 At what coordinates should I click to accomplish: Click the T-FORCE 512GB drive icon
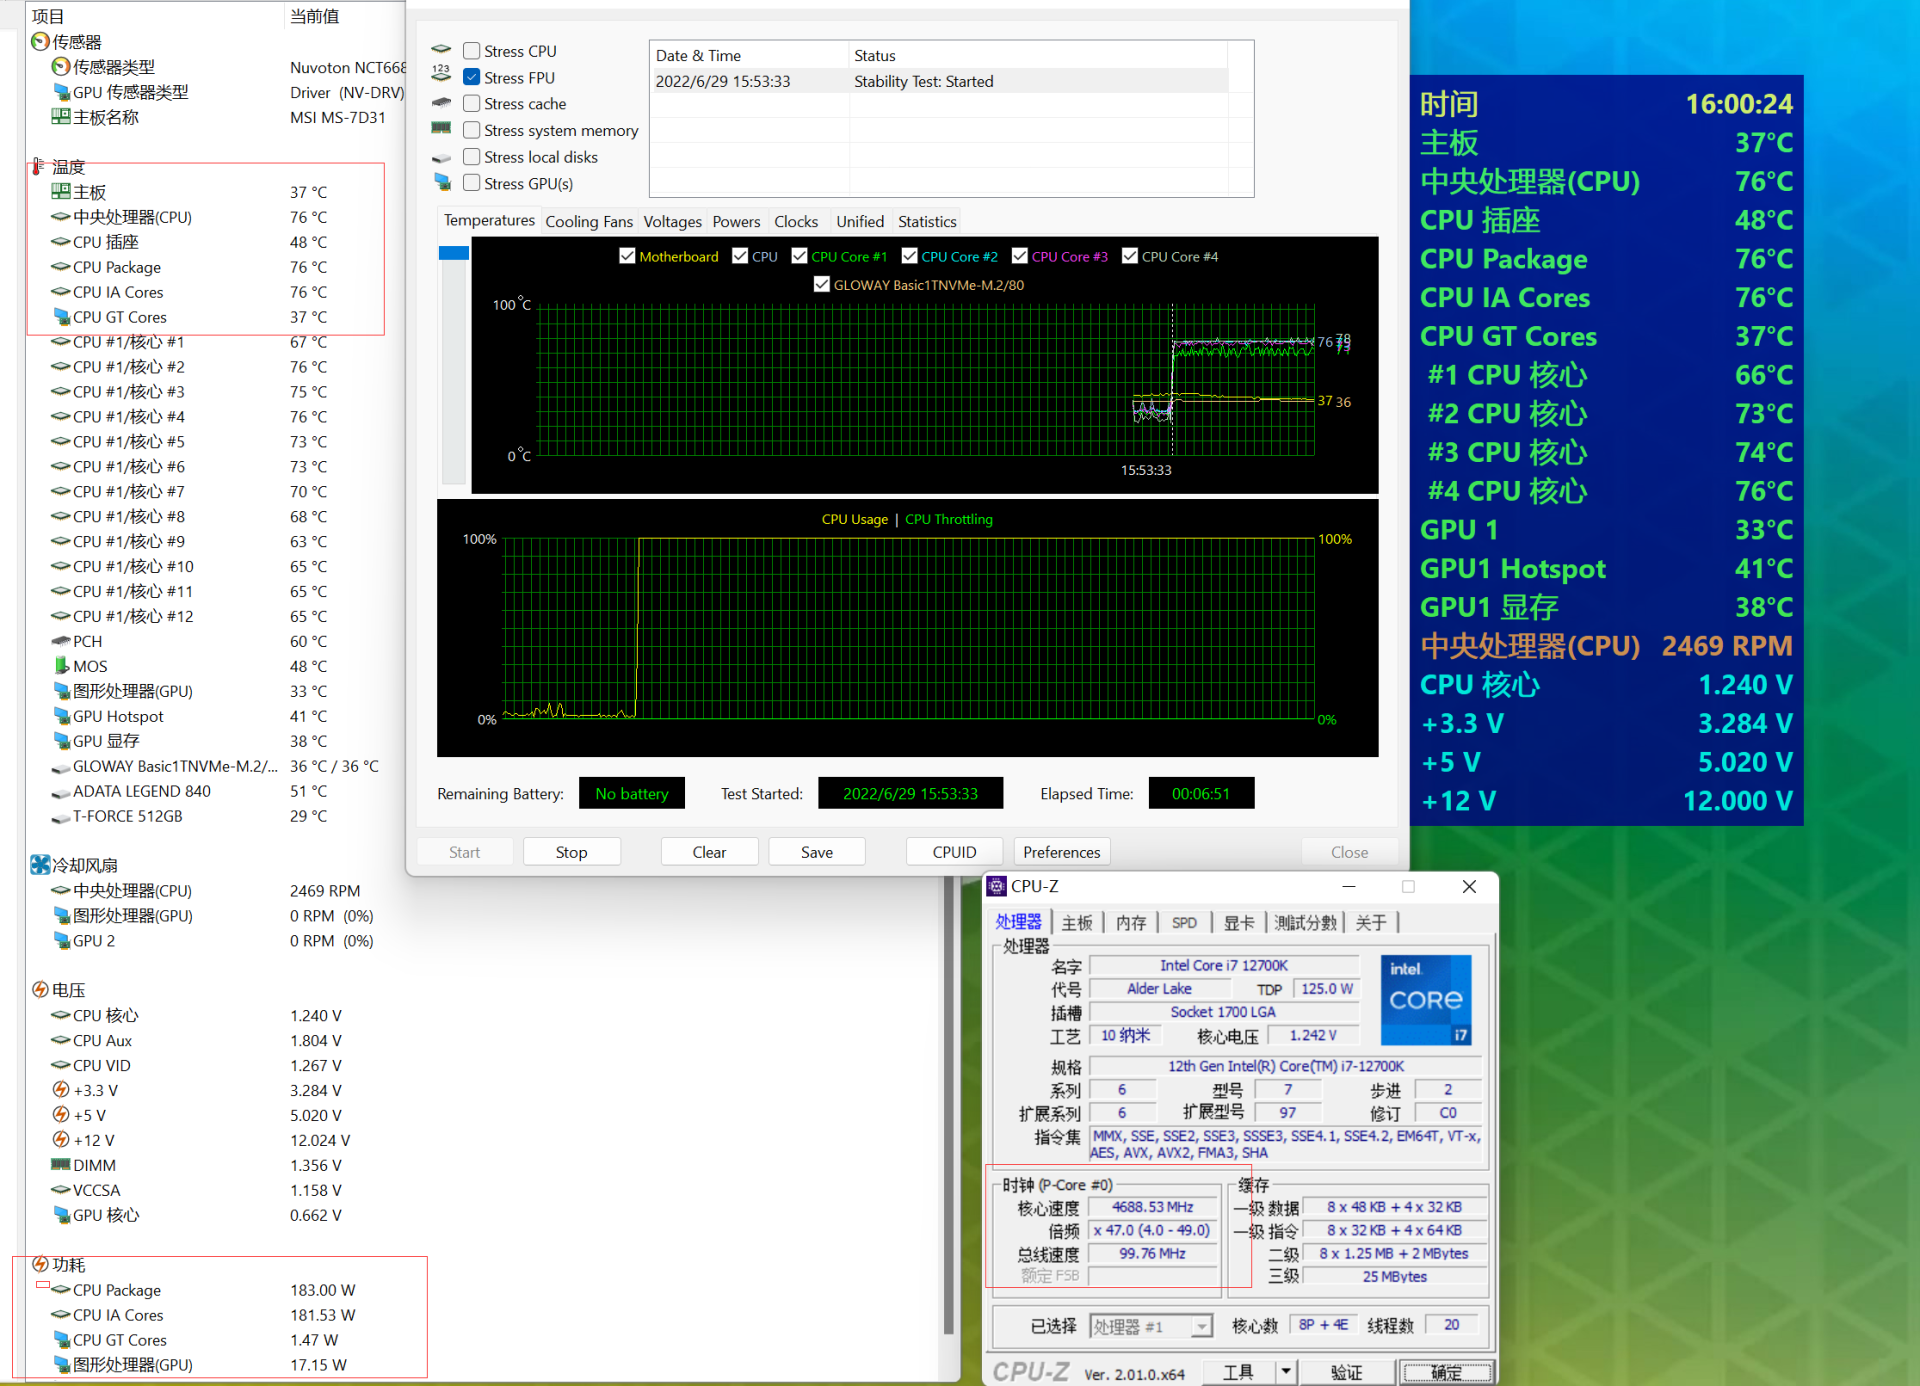[x=60, y=816]
